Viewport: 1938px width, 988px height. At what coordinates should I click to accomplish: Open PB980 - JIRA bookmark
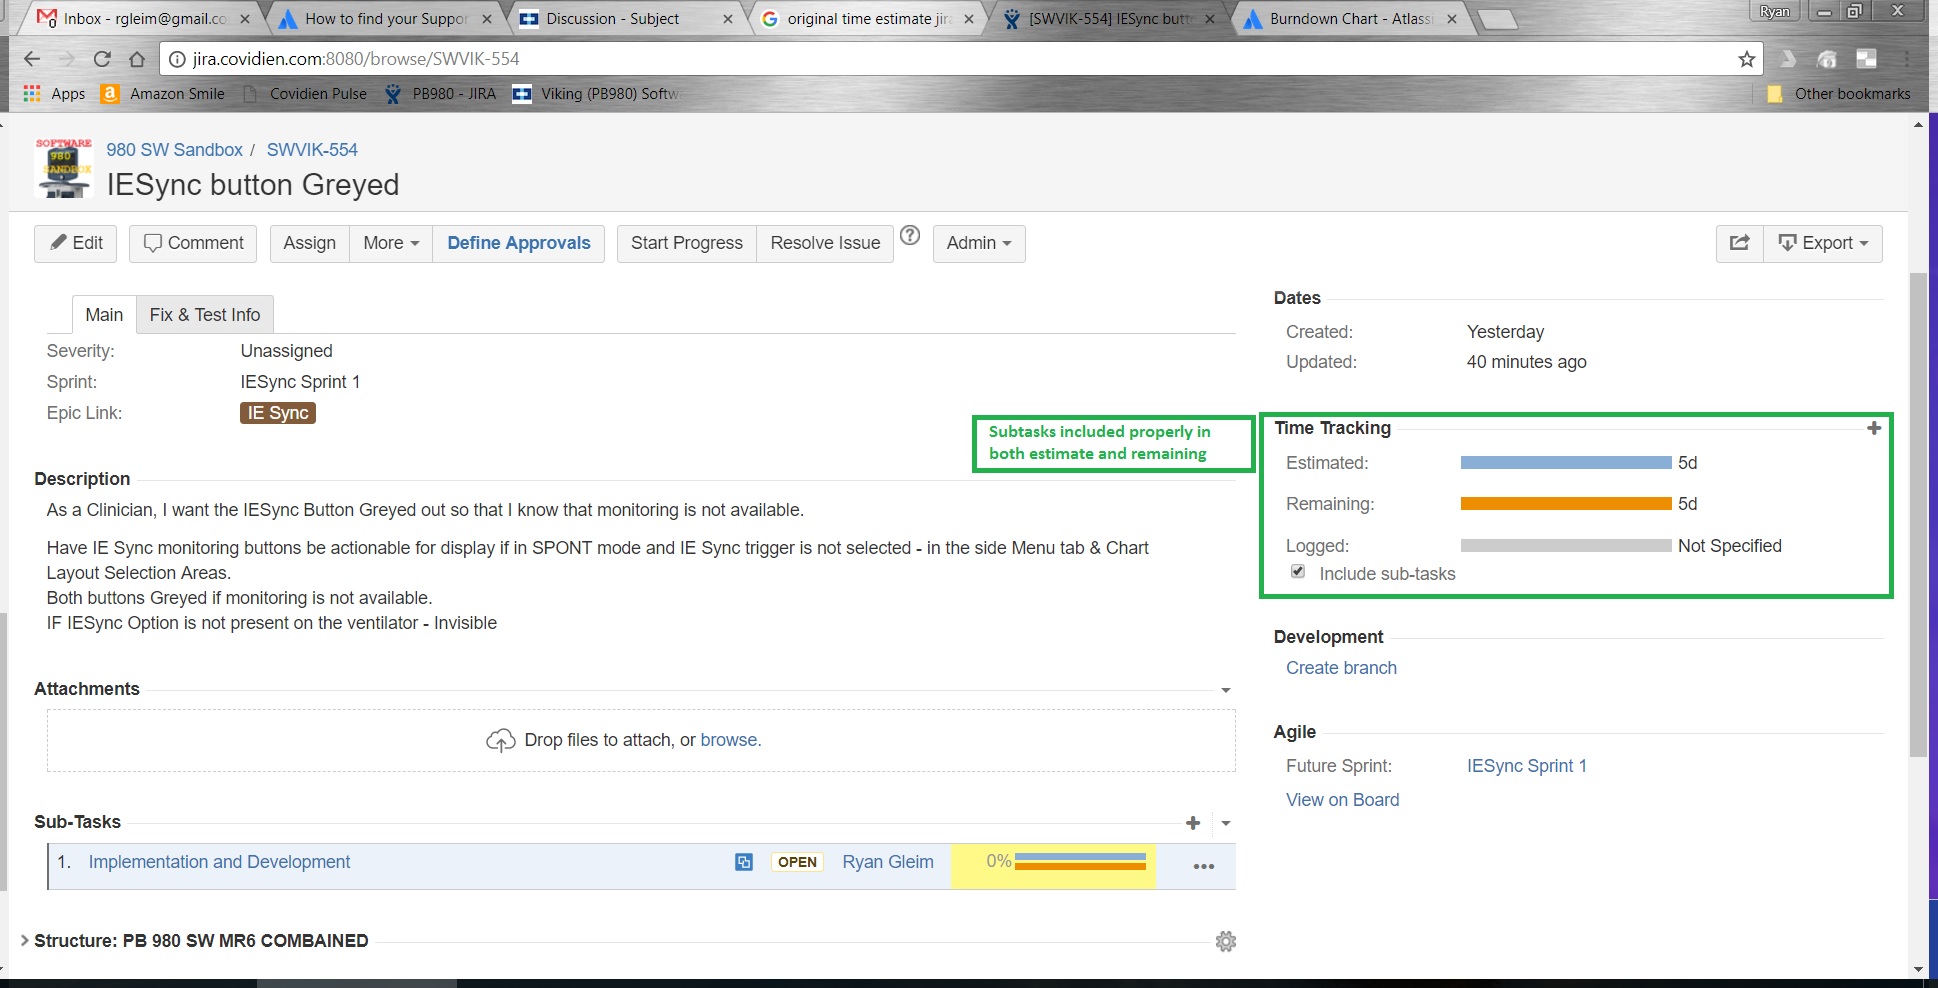pos(441,94)
